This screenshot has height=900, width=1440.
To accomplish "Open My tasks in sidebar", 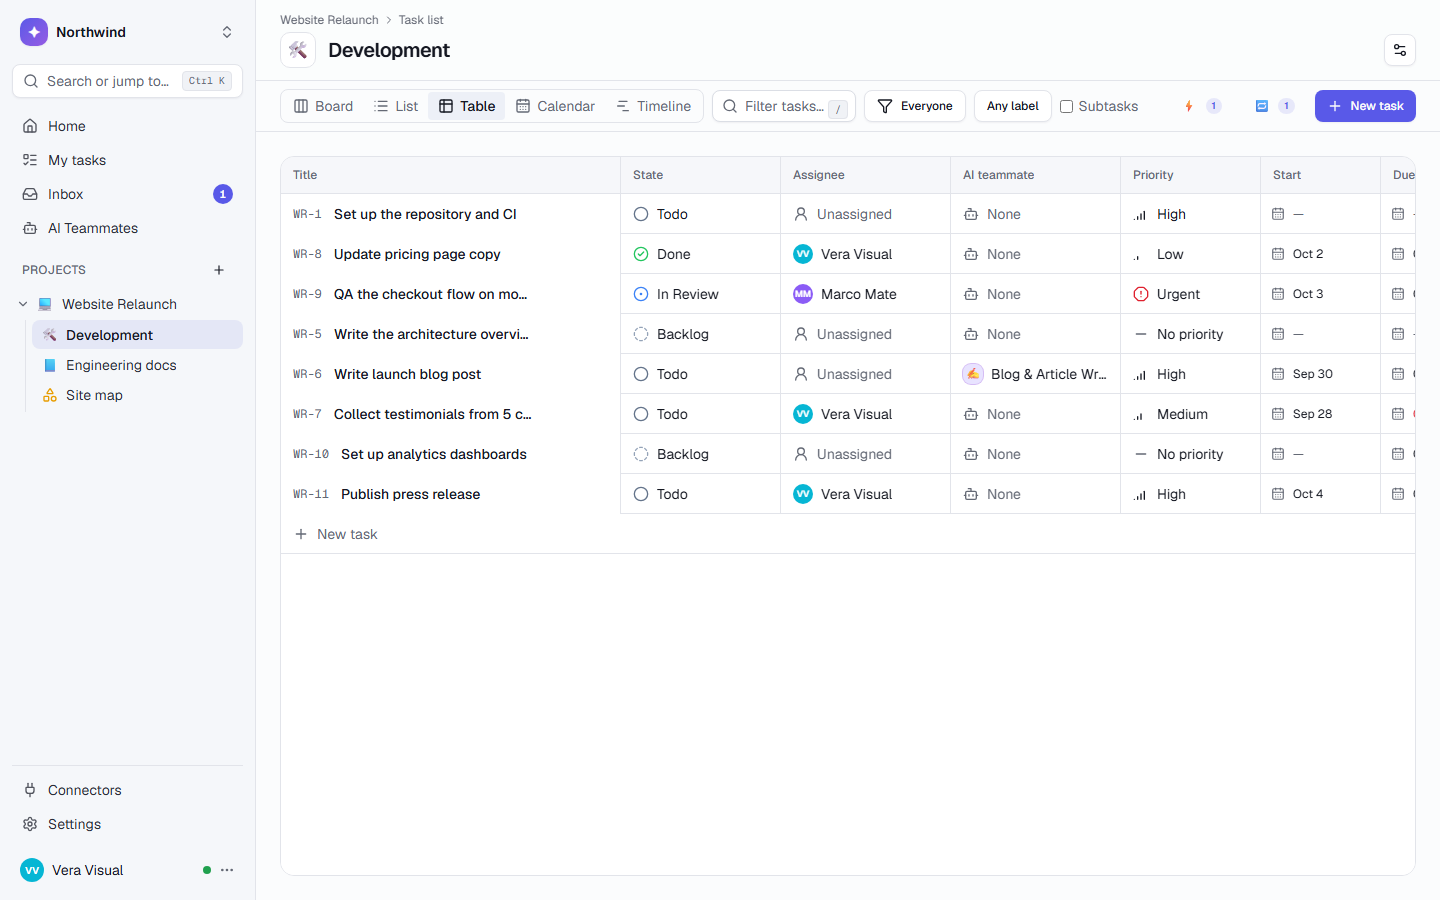I will coord(127,160).
